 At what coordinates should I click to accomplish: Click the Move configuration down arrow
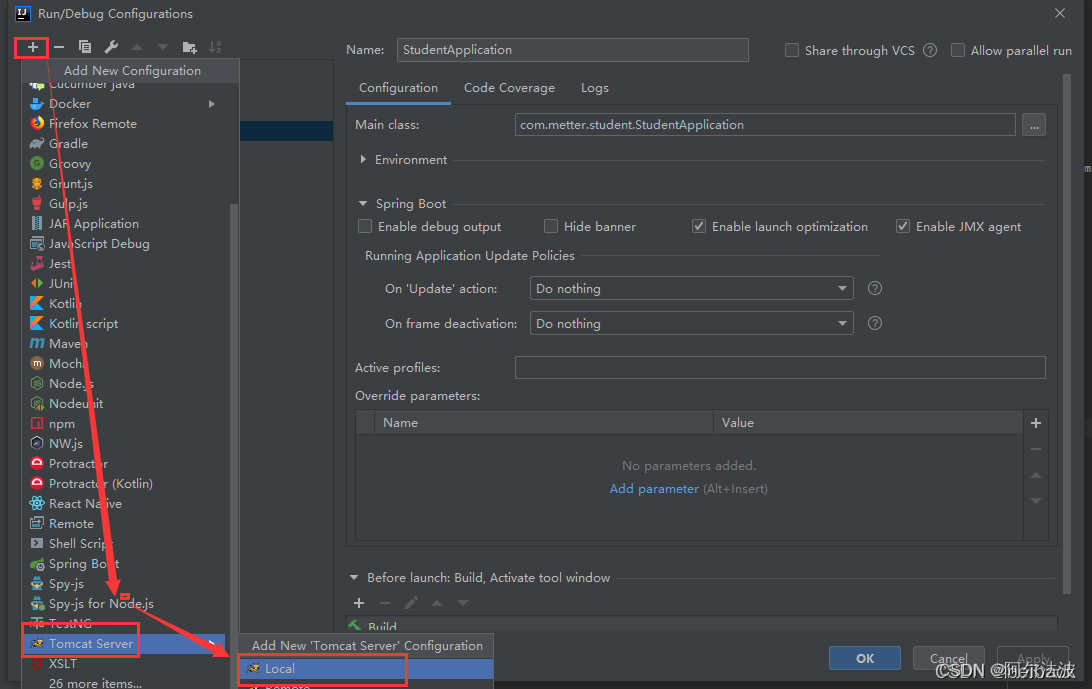pyautogui.click(x=163, y=47)
